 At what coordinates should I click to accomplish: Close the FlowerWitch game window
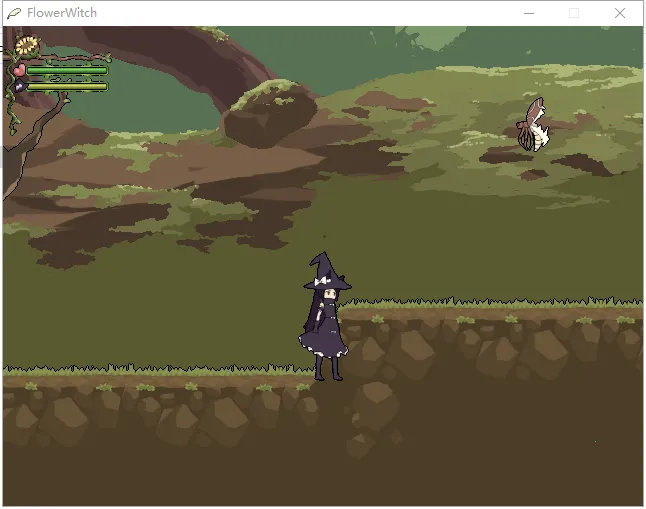(x=620, y=13)
